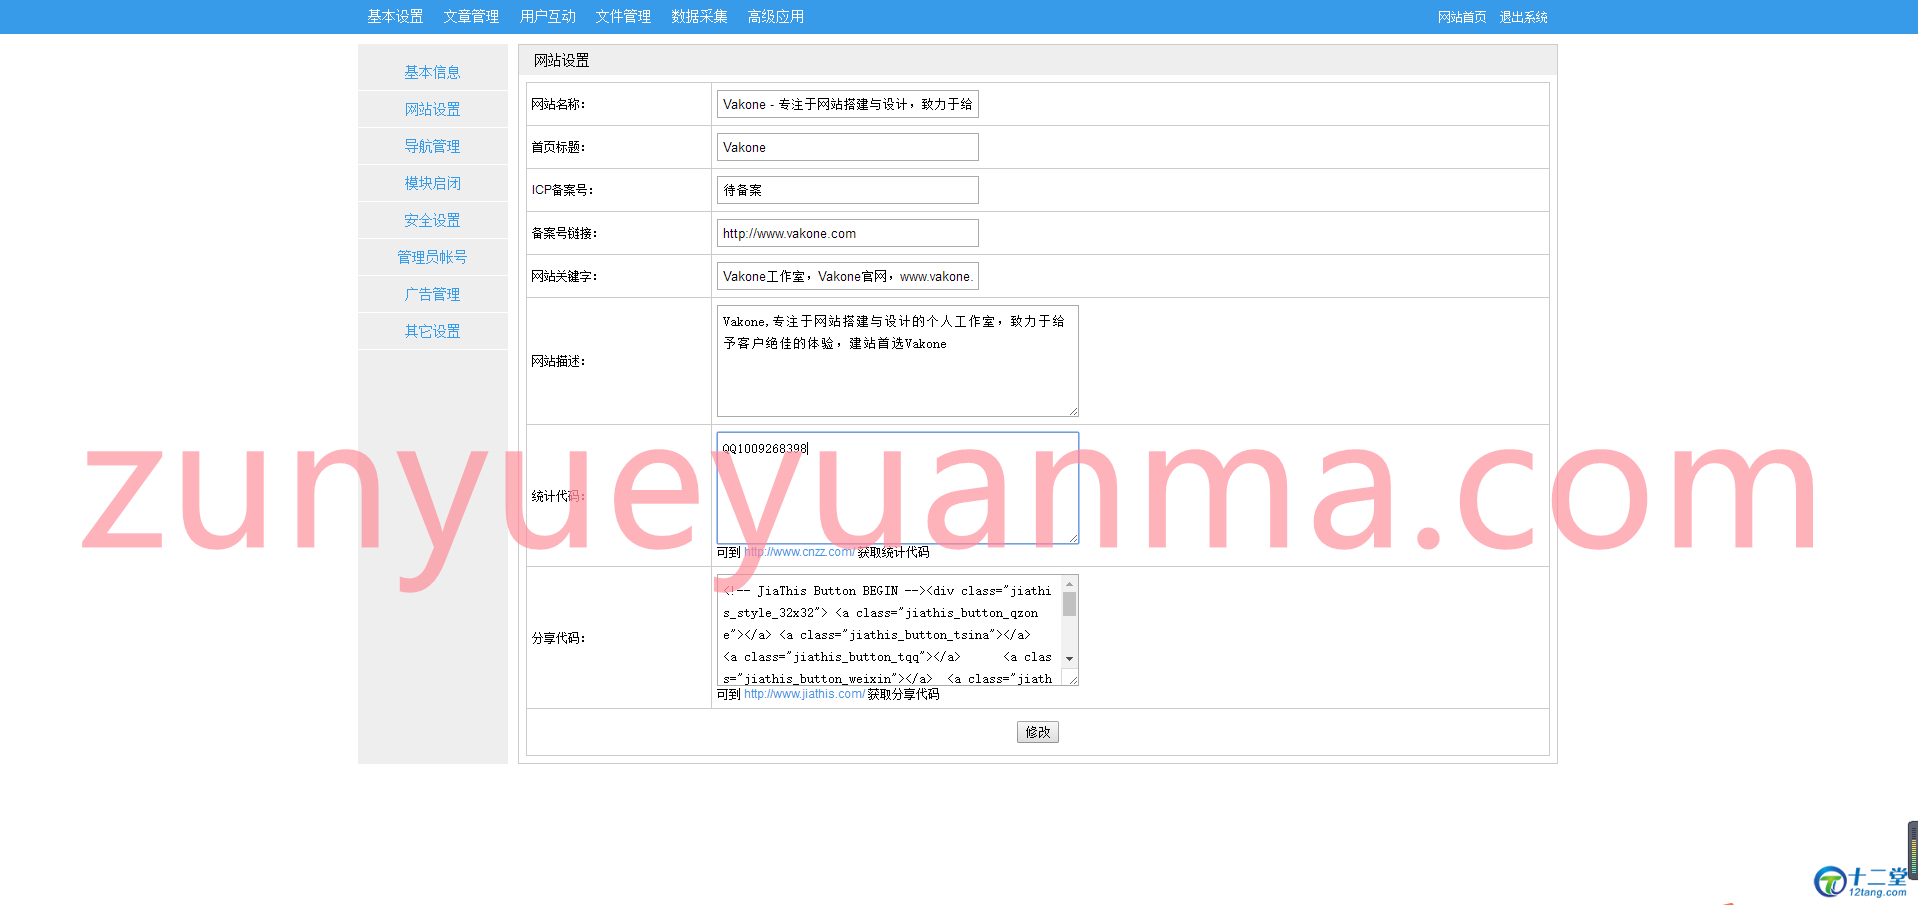This screenshot has height=905, width=1918.
Task: Select 其它设置 in sidebar
Action: (432, 331)
